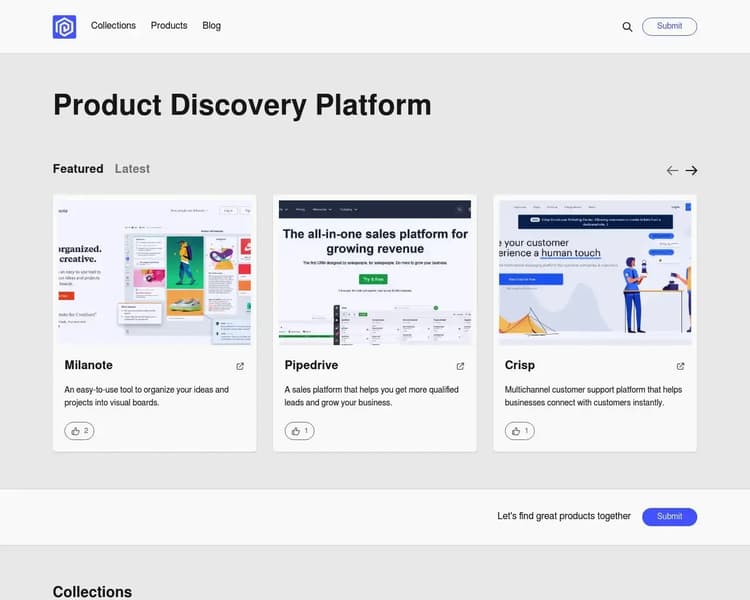Go to next featured products arrow
This screenshot has width=750, height=600.
tap(691, 170)
